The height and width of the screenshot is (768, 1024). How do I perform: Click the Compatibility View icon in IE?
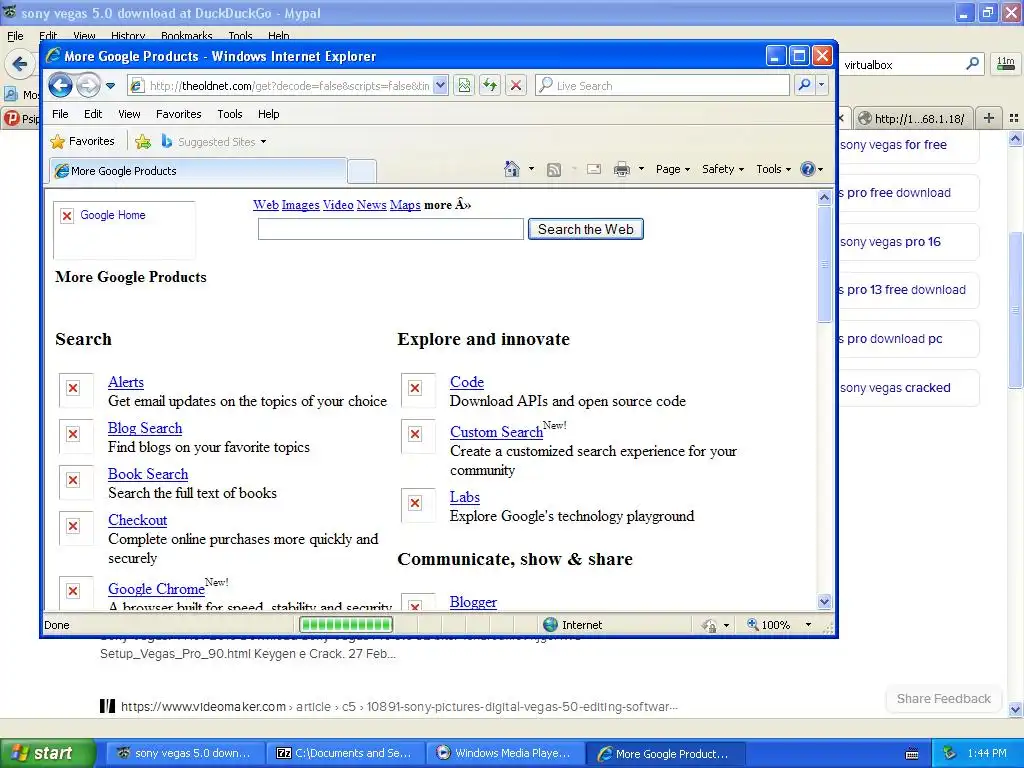pyautogui.click(x=464, y=86)
